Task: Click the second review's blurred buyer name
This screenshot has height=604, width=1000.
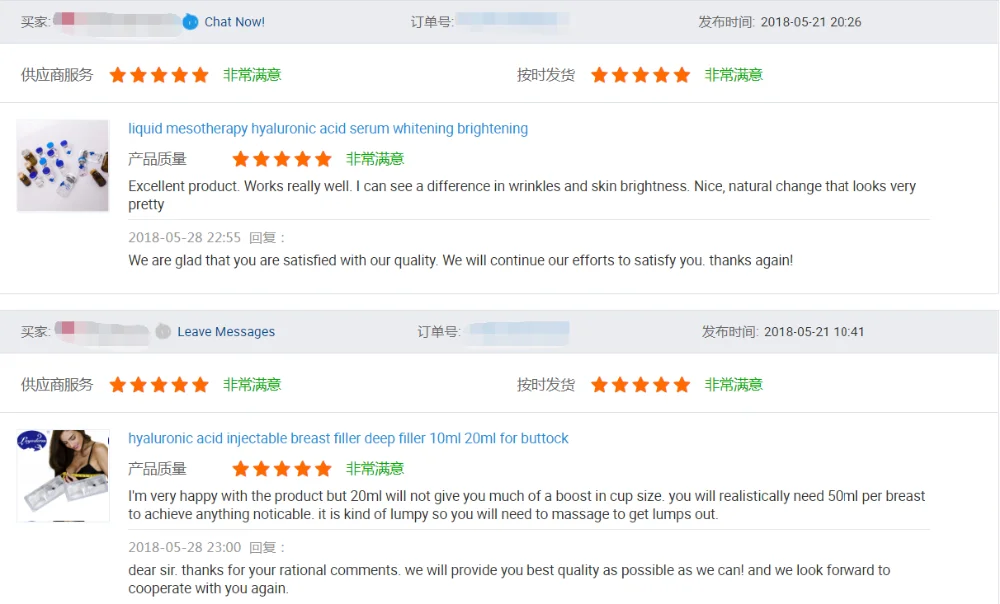Action: [102, 331]
